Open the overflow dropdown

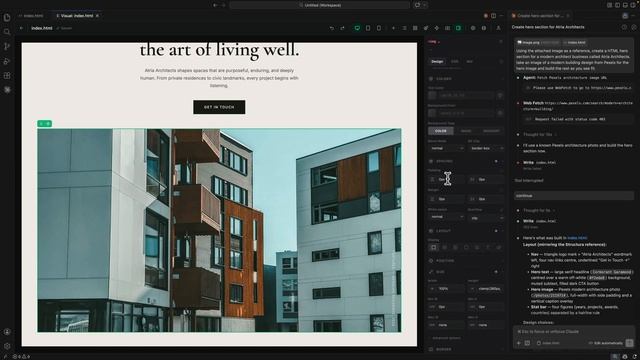tap(486, 218)
